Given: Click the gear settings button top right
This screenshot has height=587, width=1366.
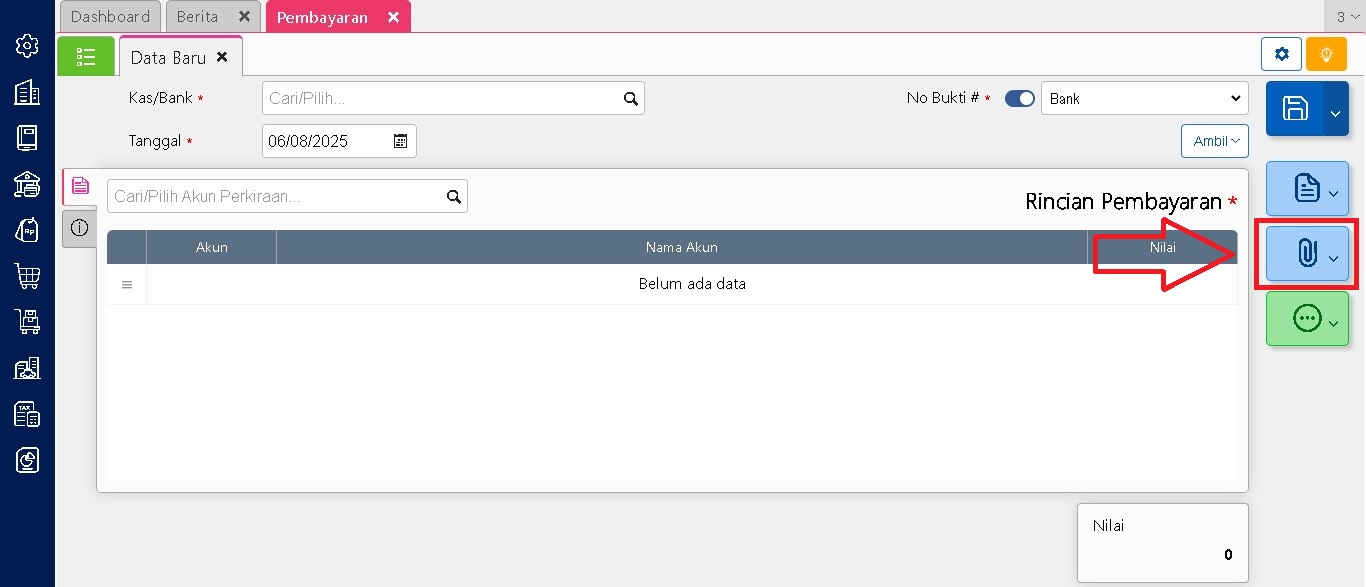Looking at the screenshot, I should pyautogui.click(x=1281, y=54).
